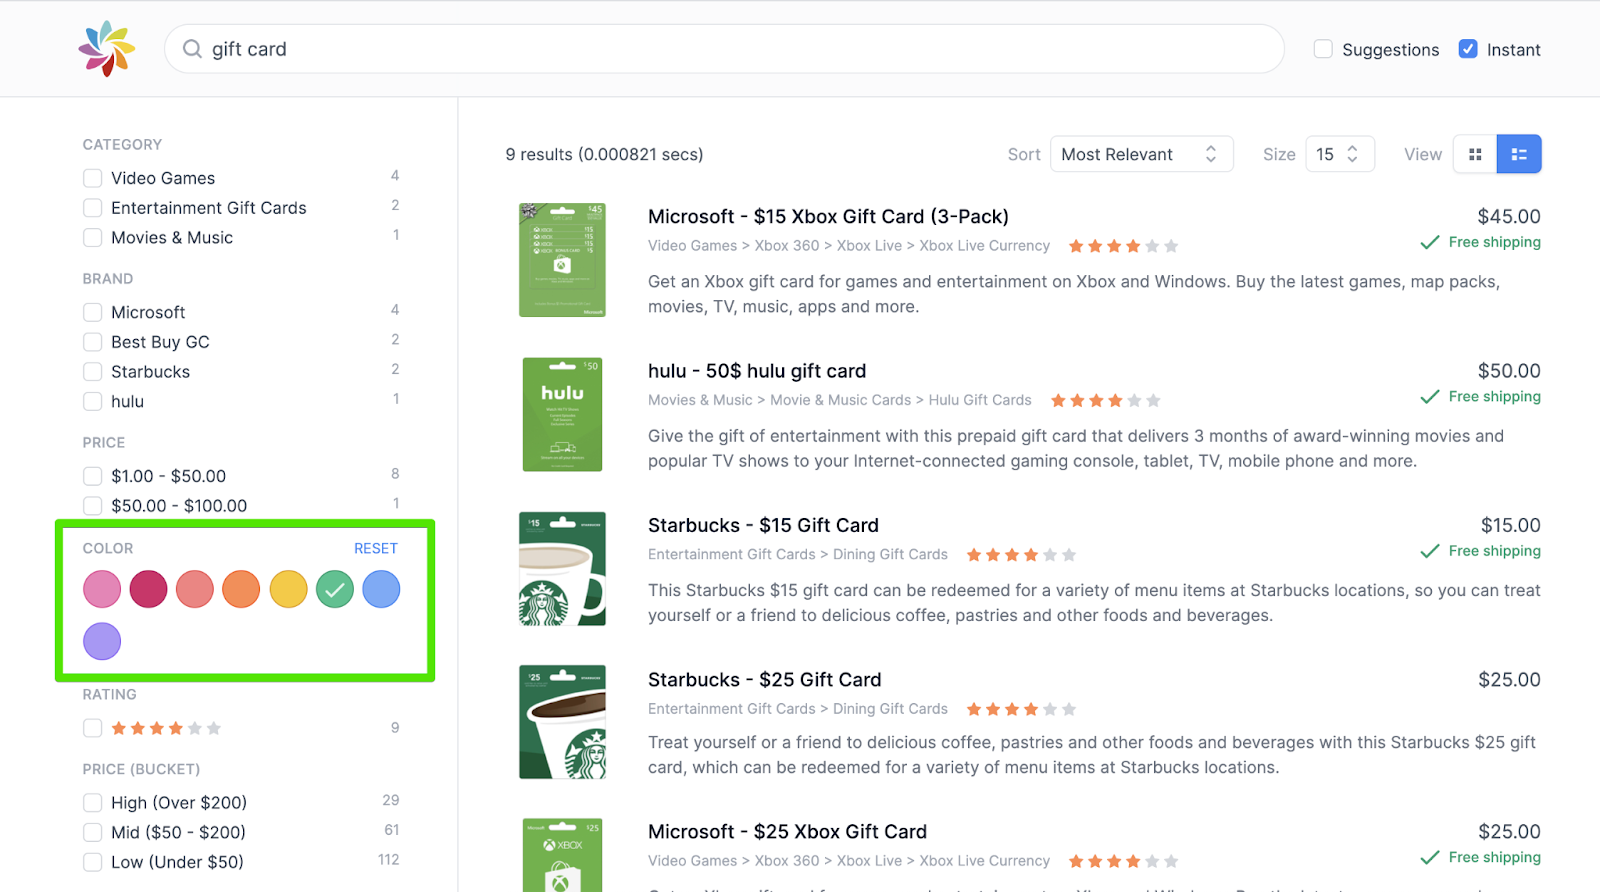Filter by Starbucks brand checkbox
1600x892 pixels.
pyautogui.click(x=93, y=372)
